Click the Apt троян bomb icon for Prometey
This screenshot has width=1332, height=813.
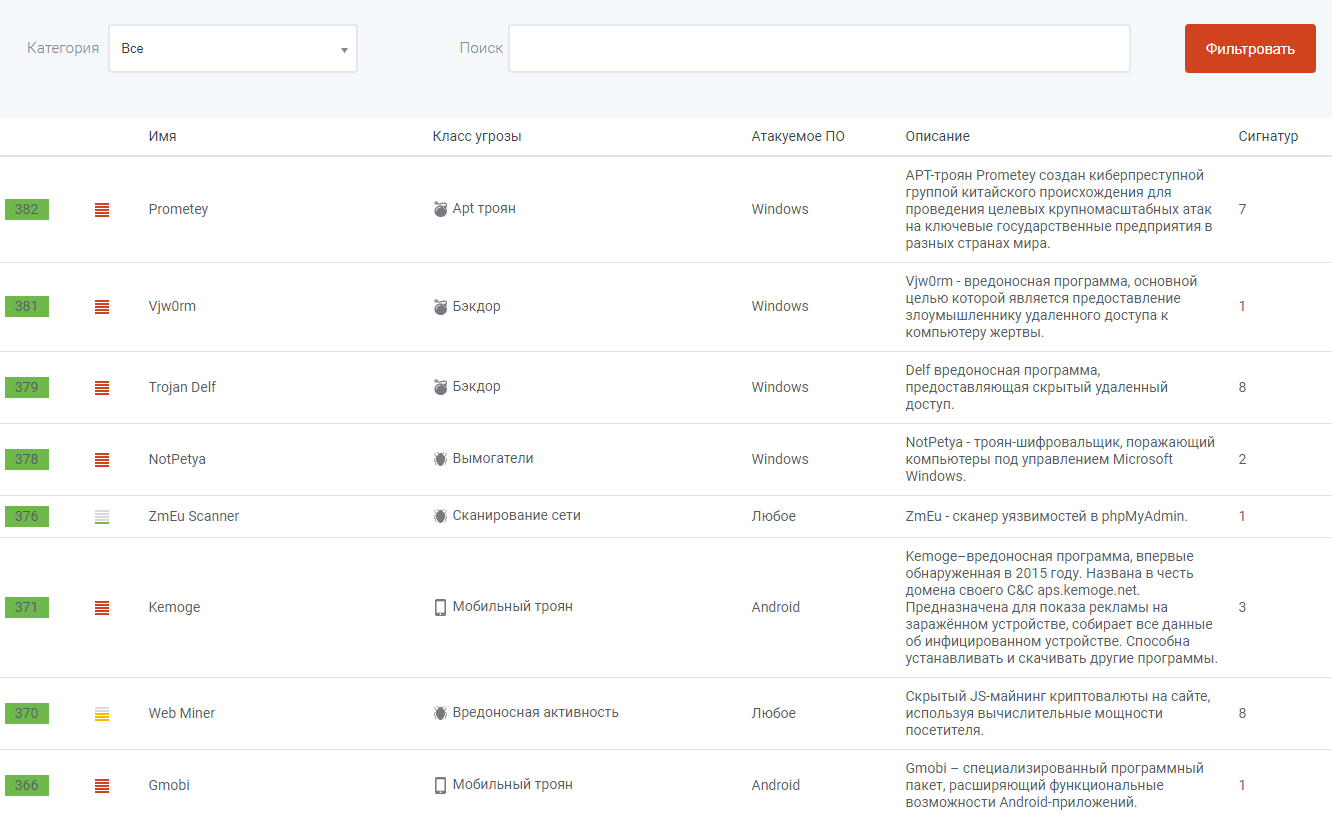[440, 209]
